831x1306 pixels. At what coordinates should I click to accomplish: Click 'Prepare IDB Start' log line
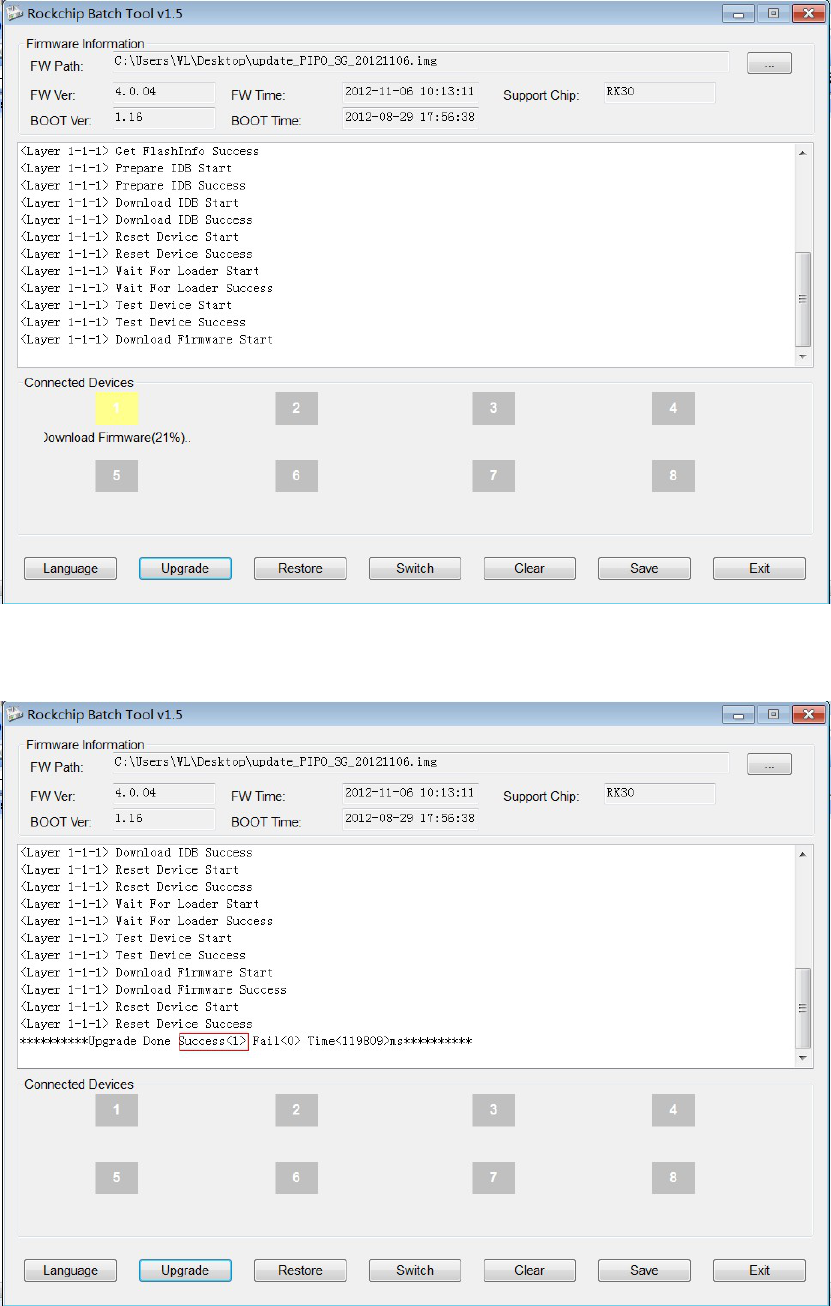(126, 168)
